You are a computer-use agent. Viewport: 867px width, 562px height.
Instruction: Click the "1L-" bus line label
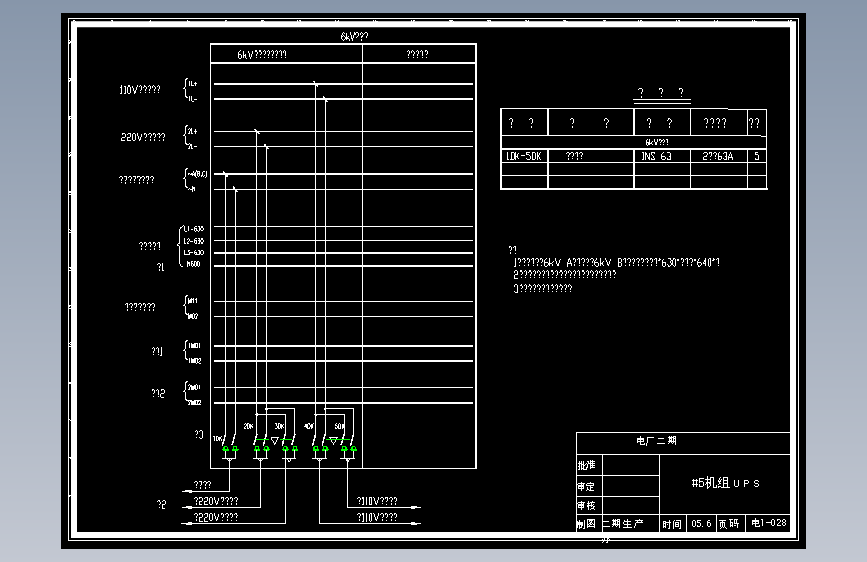(192, 99)
